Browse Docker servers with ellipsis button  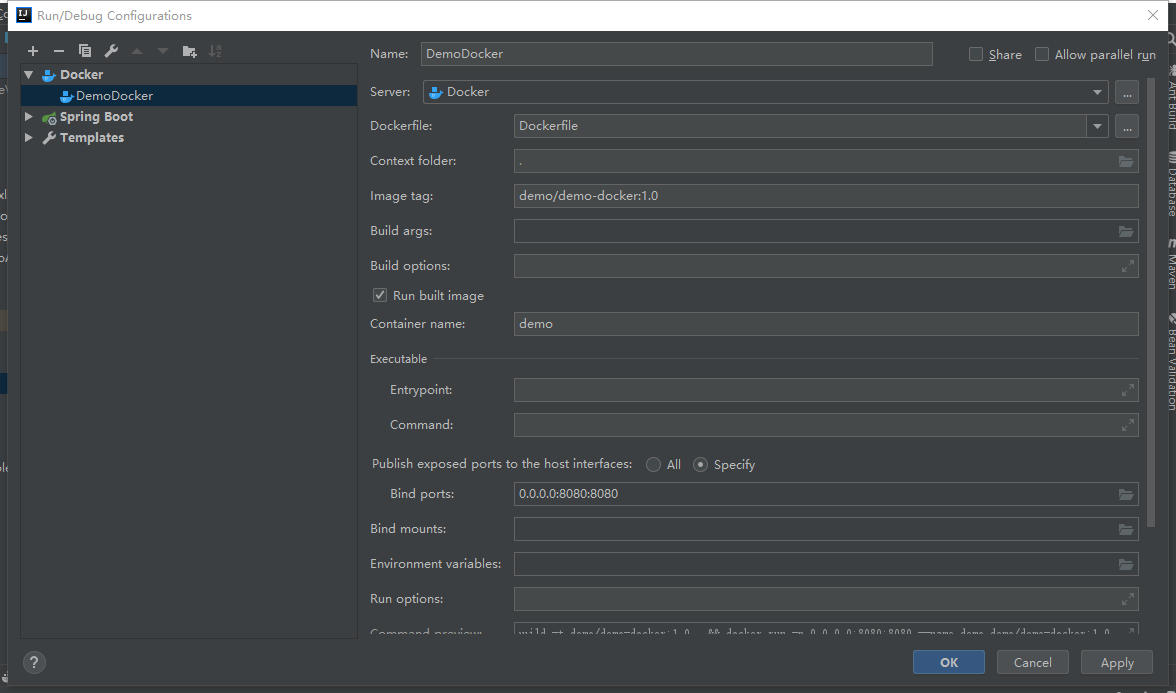(1126, 92)
